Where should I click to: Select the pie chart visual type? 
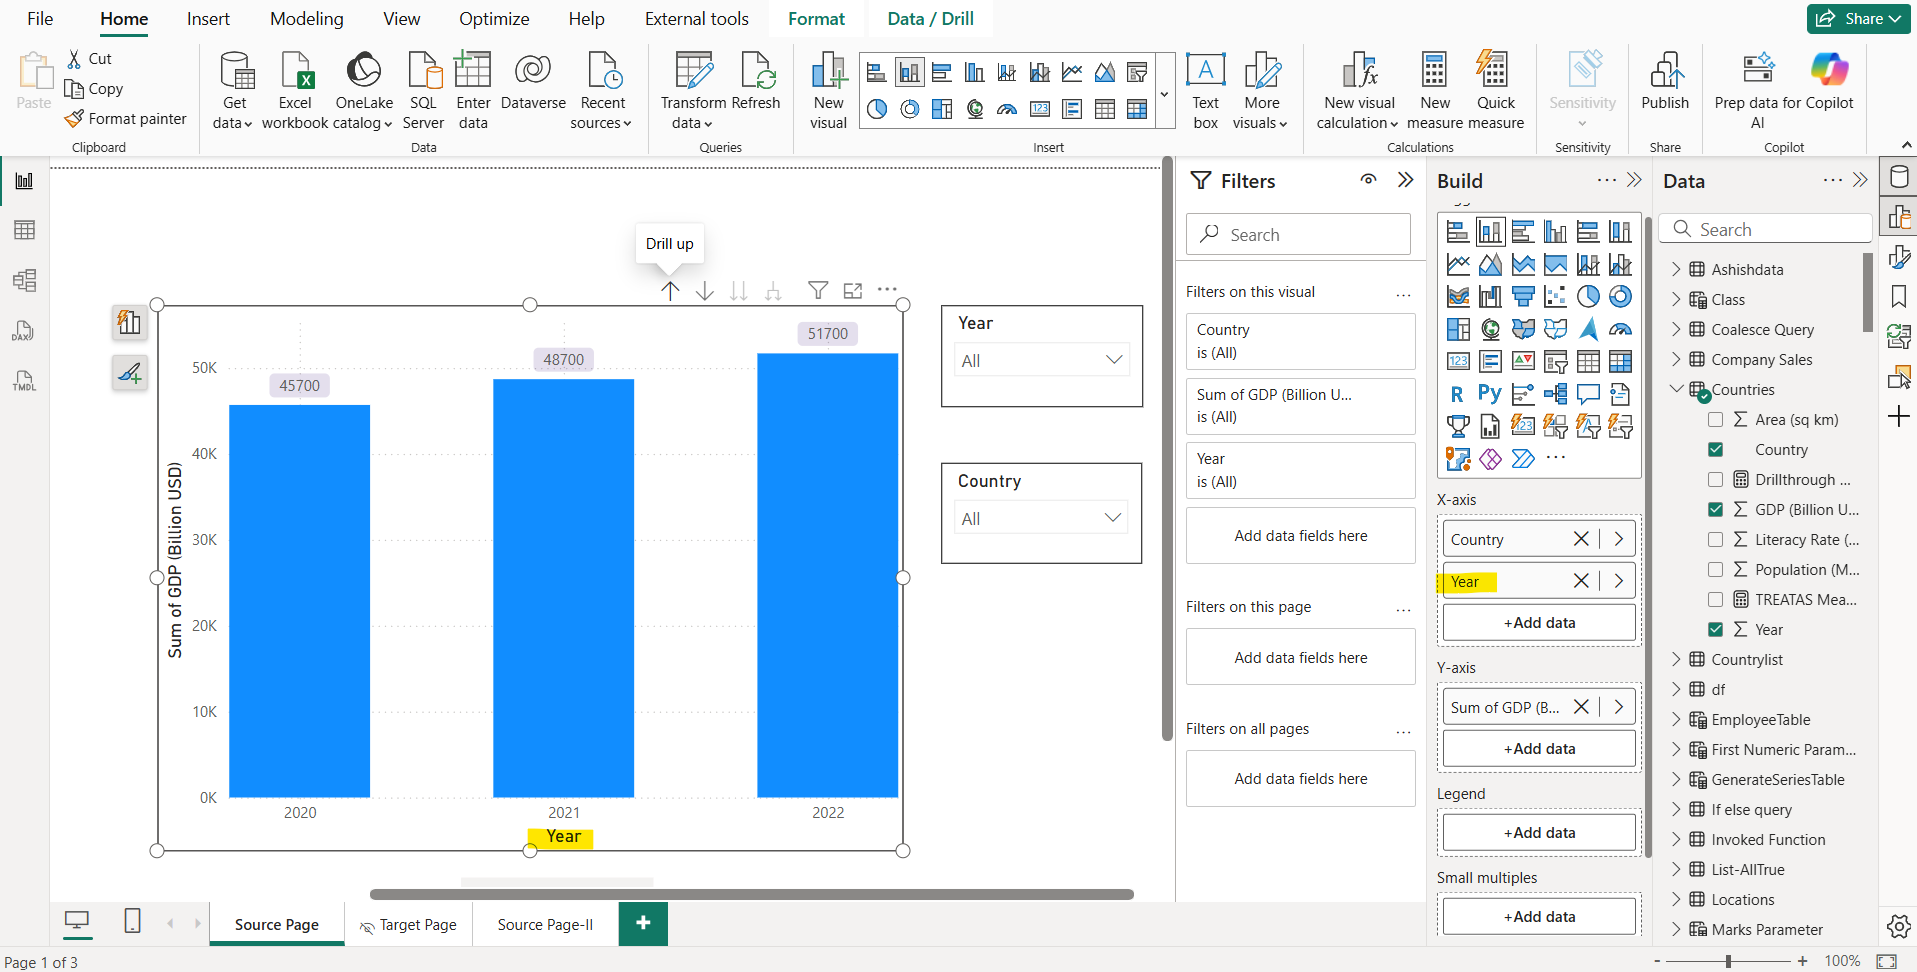[1589, 296]
